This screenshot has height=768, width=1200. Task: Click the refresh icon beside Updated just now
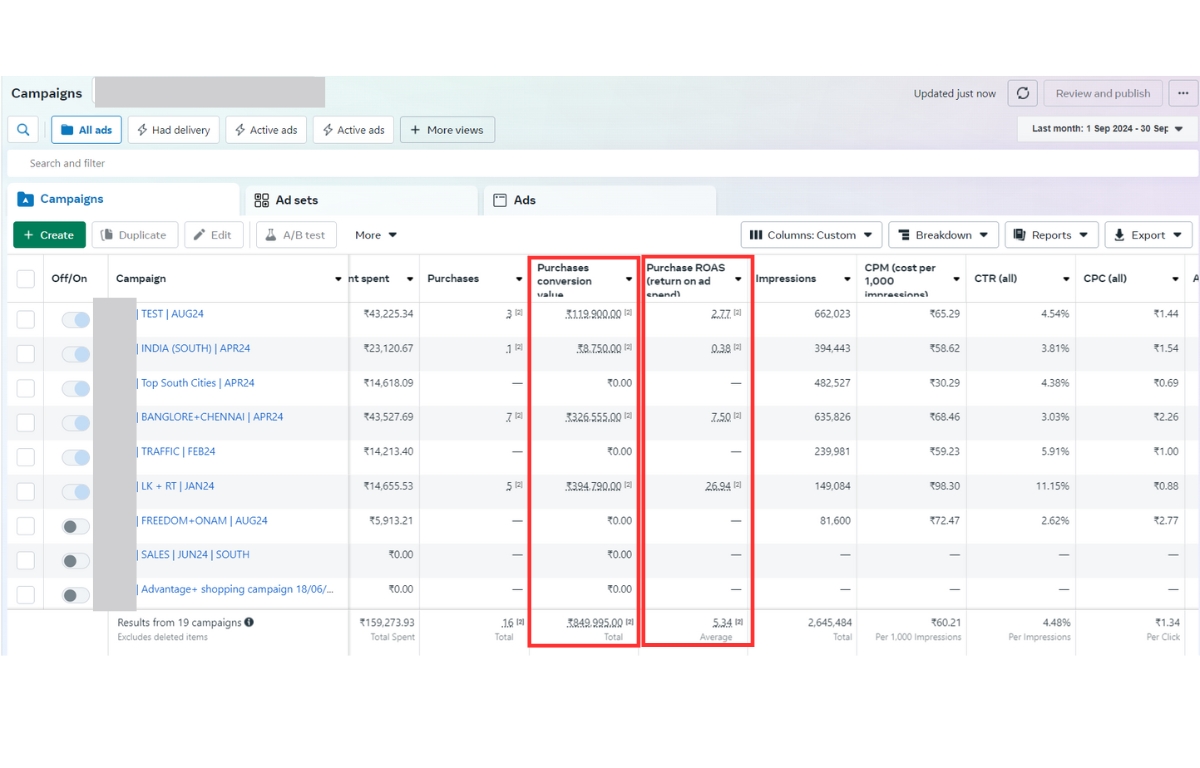click(1022, 93)
